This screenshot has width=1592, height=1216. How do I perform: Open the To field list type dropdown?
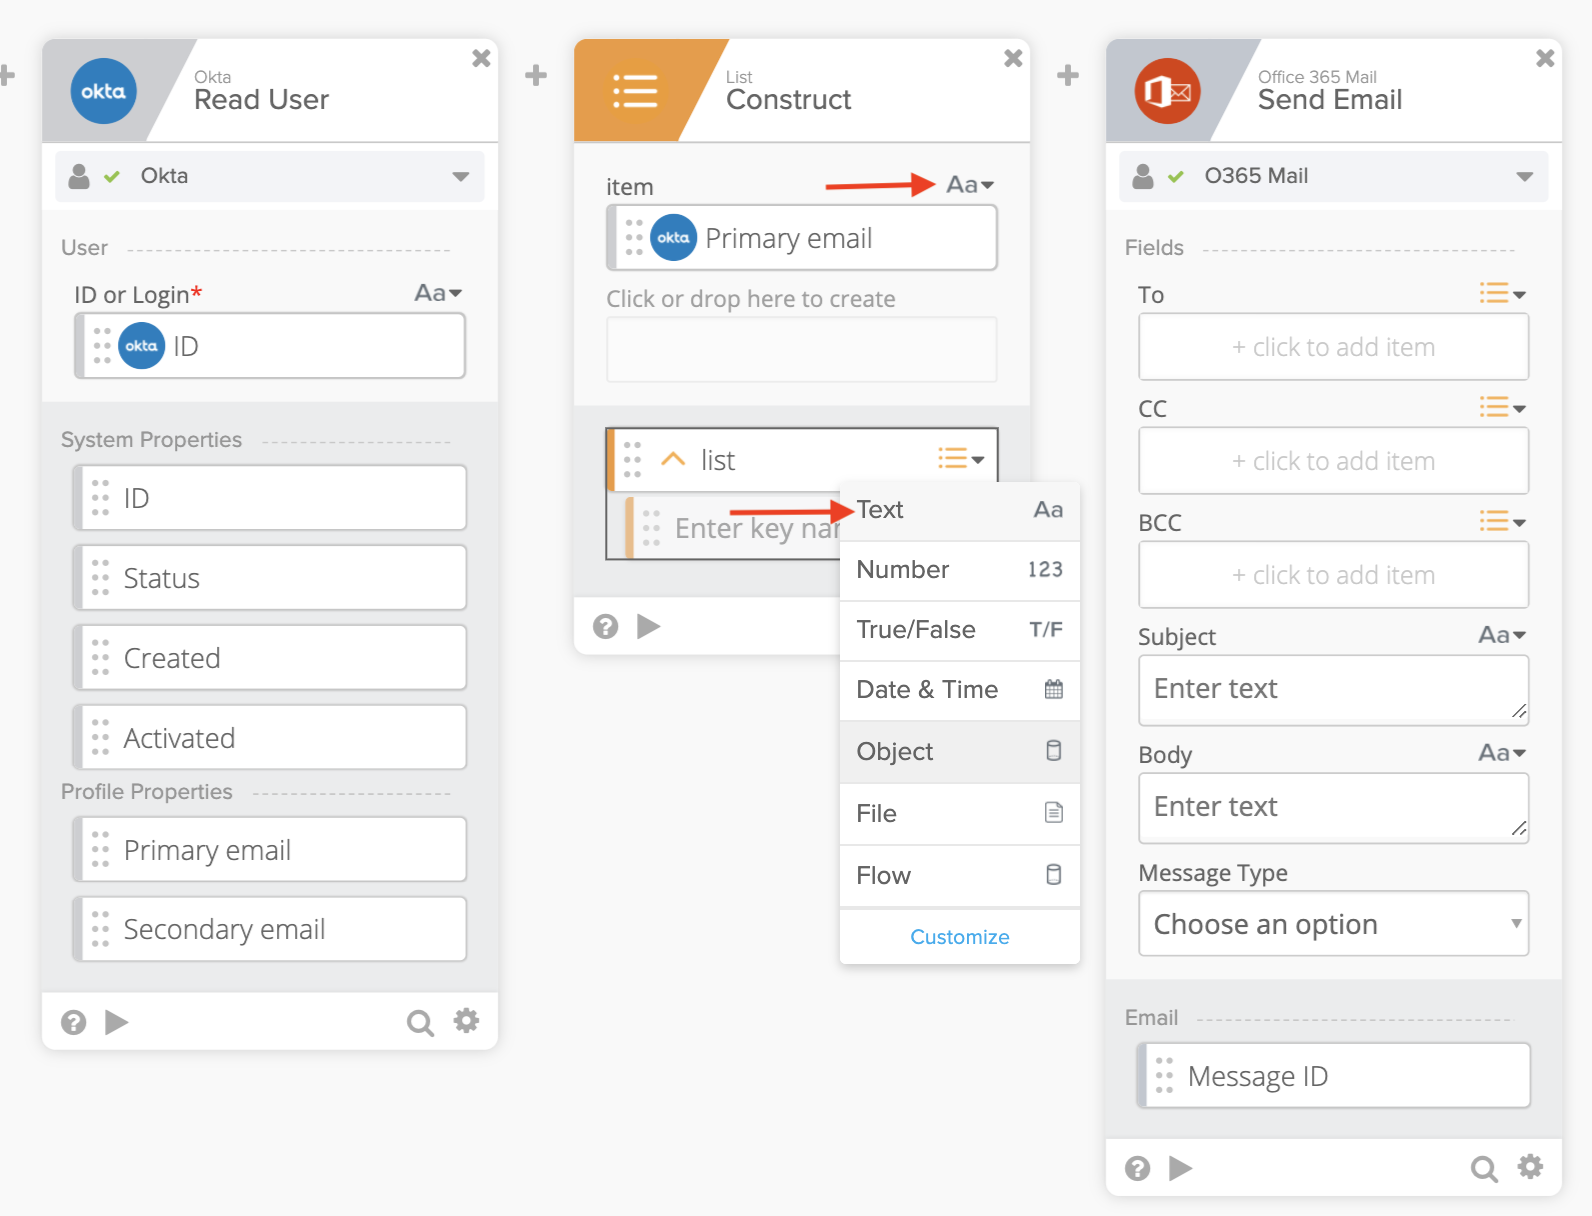[x=1502, y=293]
